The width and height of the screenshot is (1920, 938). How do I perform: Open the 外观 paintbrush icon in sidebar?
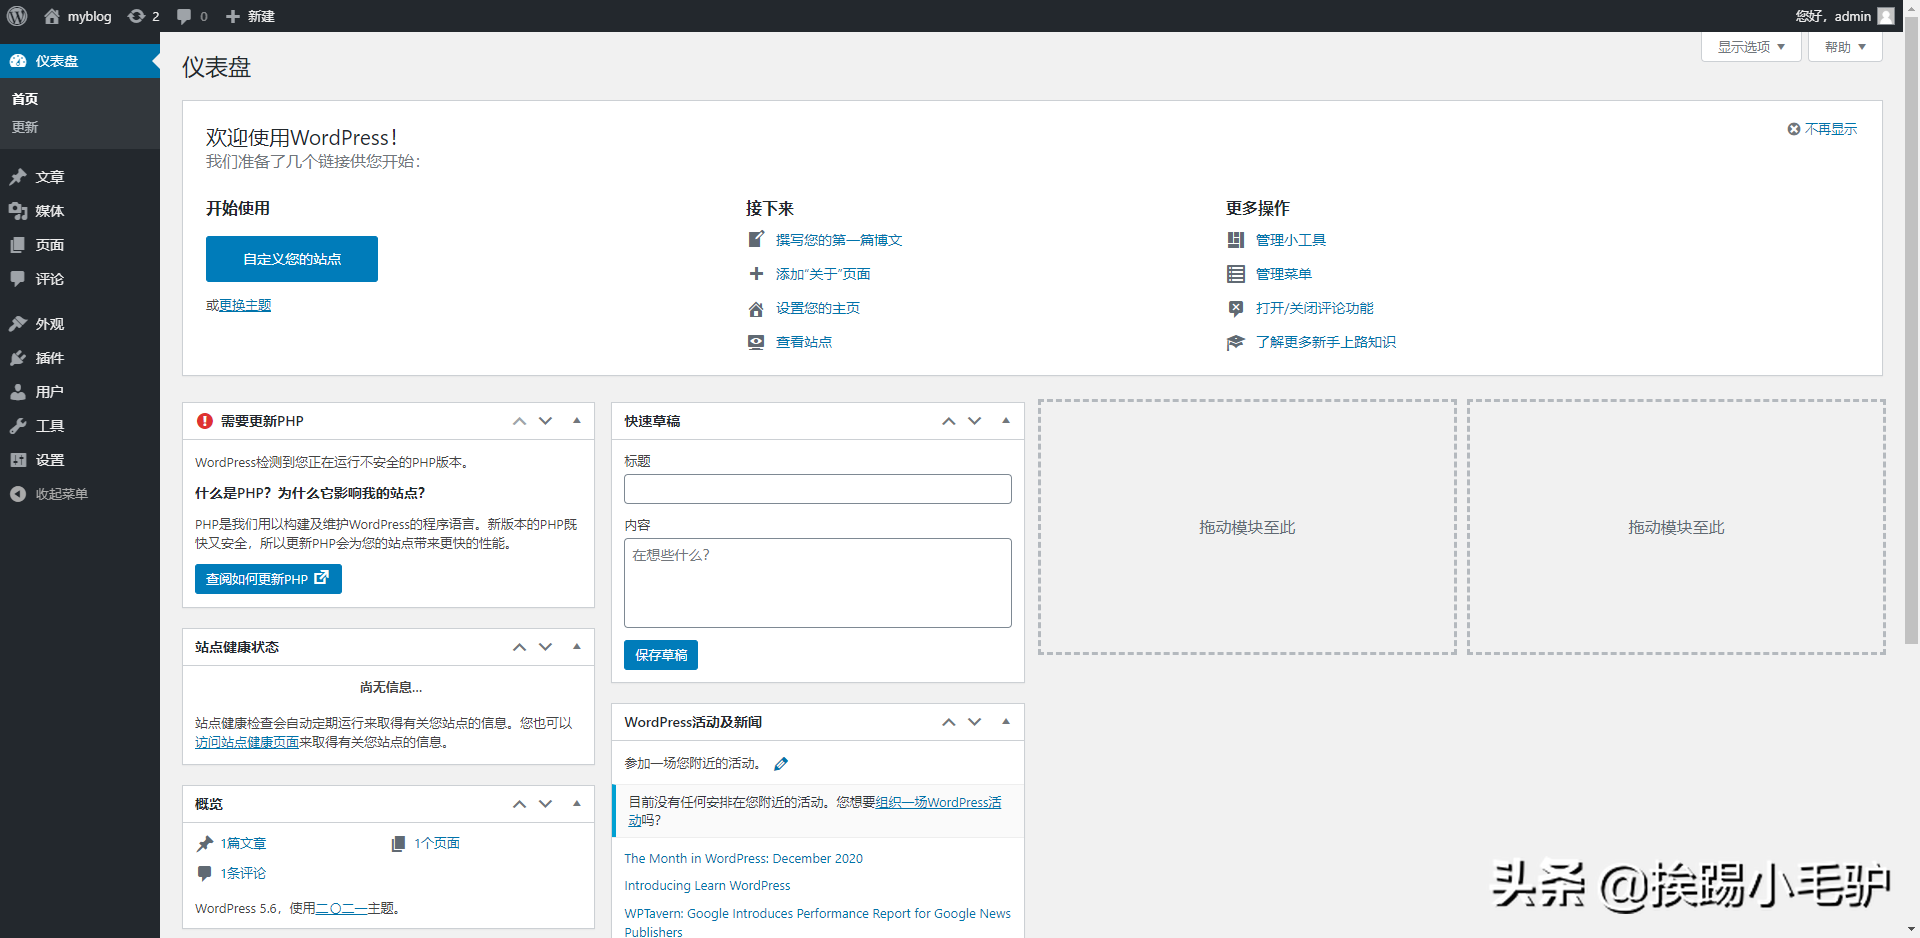(x=18, y=324)
